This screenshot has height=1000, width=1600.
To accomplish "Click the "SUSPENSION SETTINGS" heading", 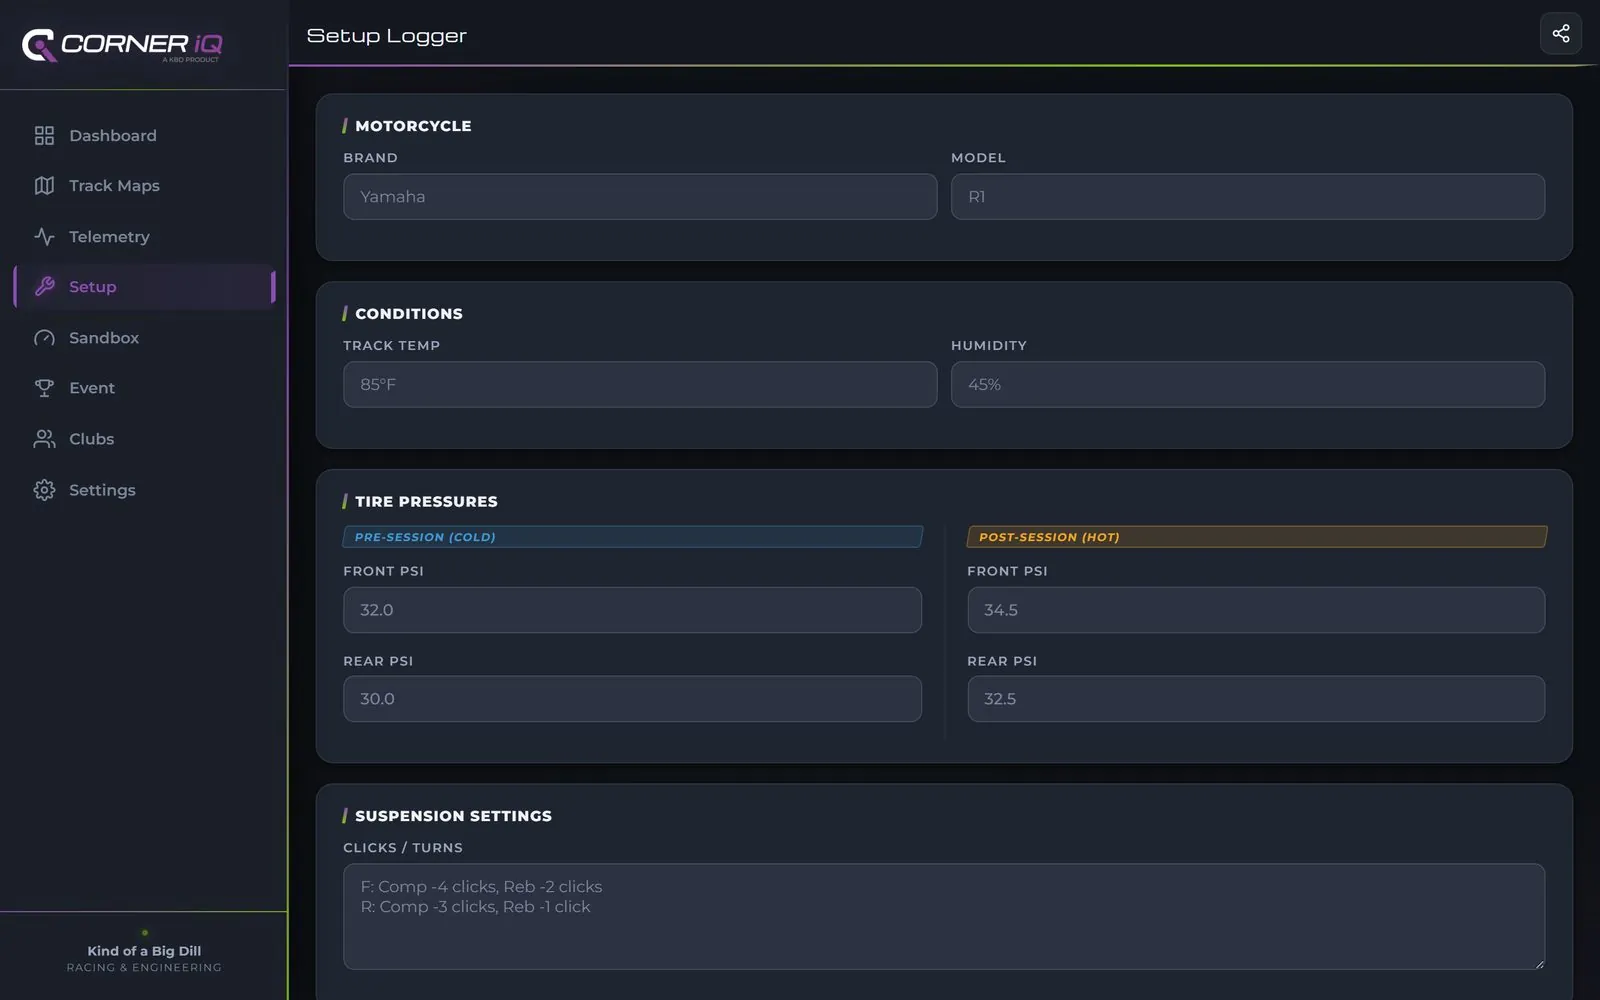I will point(453,816).
